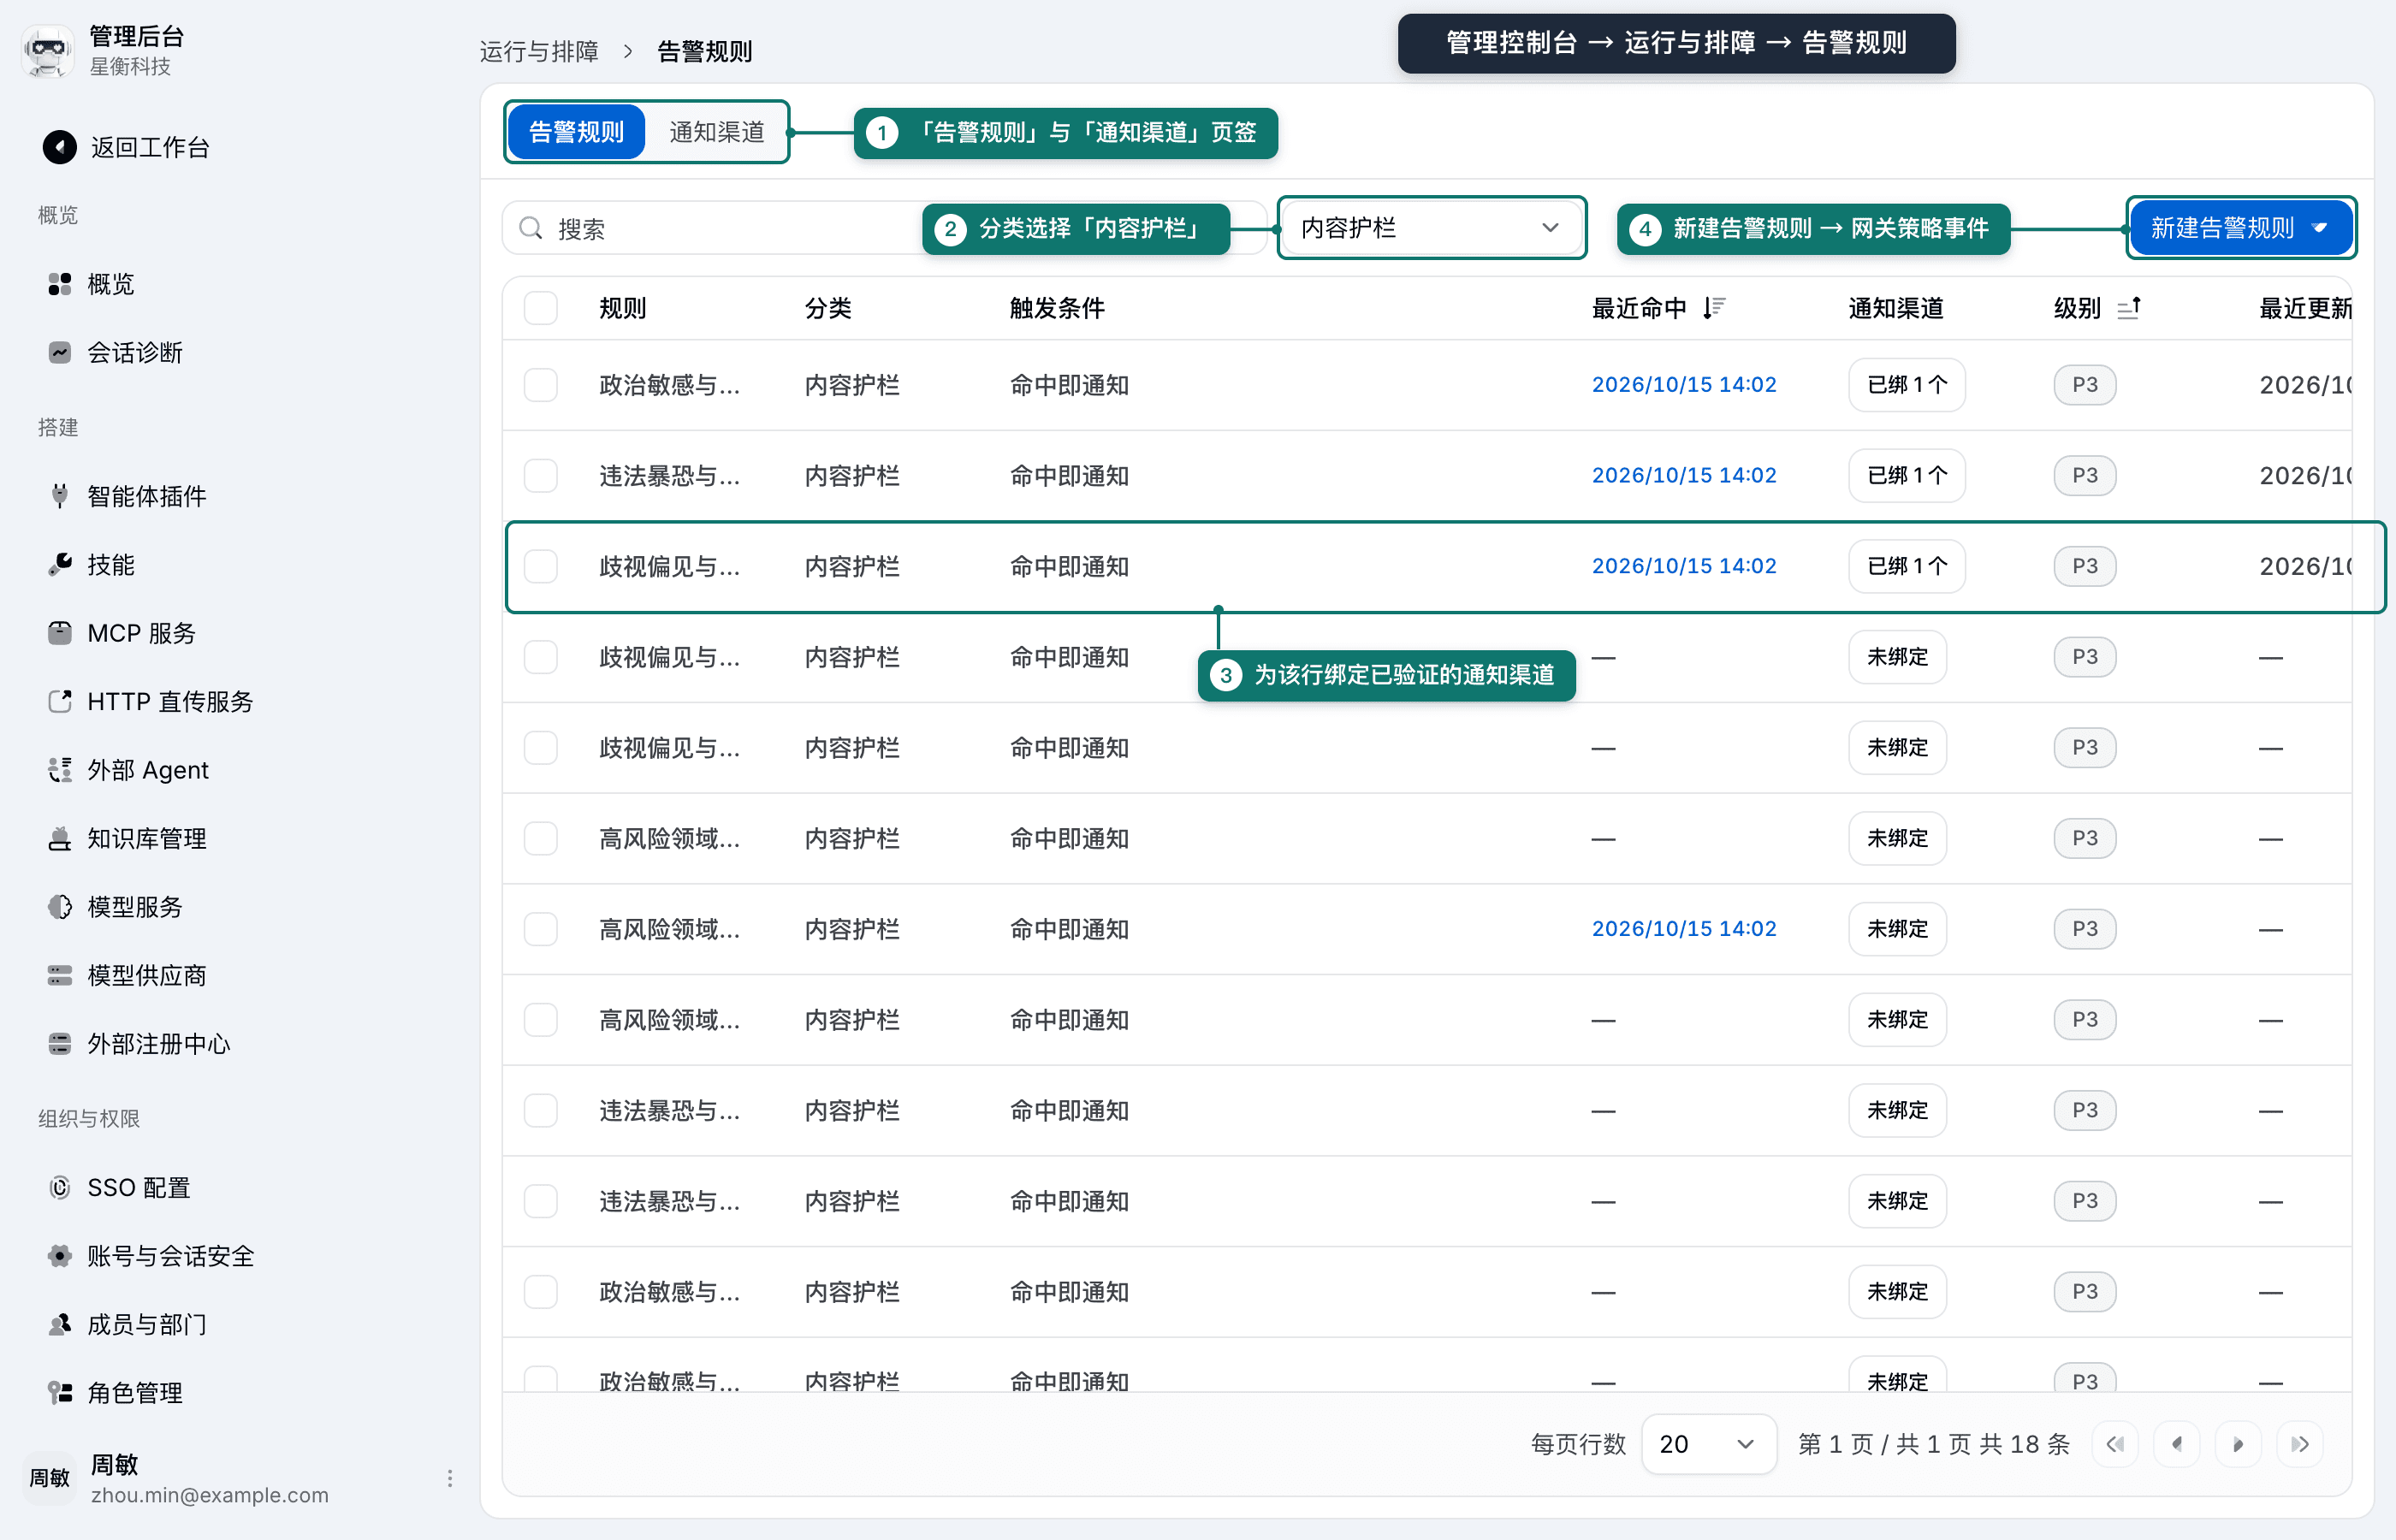Click the 角色管理 icon
The width and height of the screenshot is (2396, 1540).
60,1393
